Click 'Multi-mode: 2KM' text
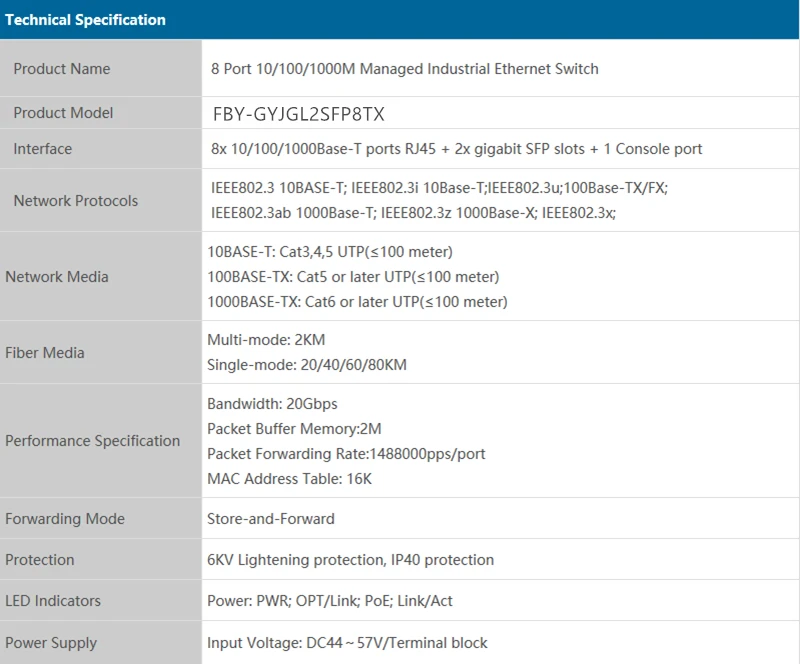The image size is (800, 664). (266, 340)
